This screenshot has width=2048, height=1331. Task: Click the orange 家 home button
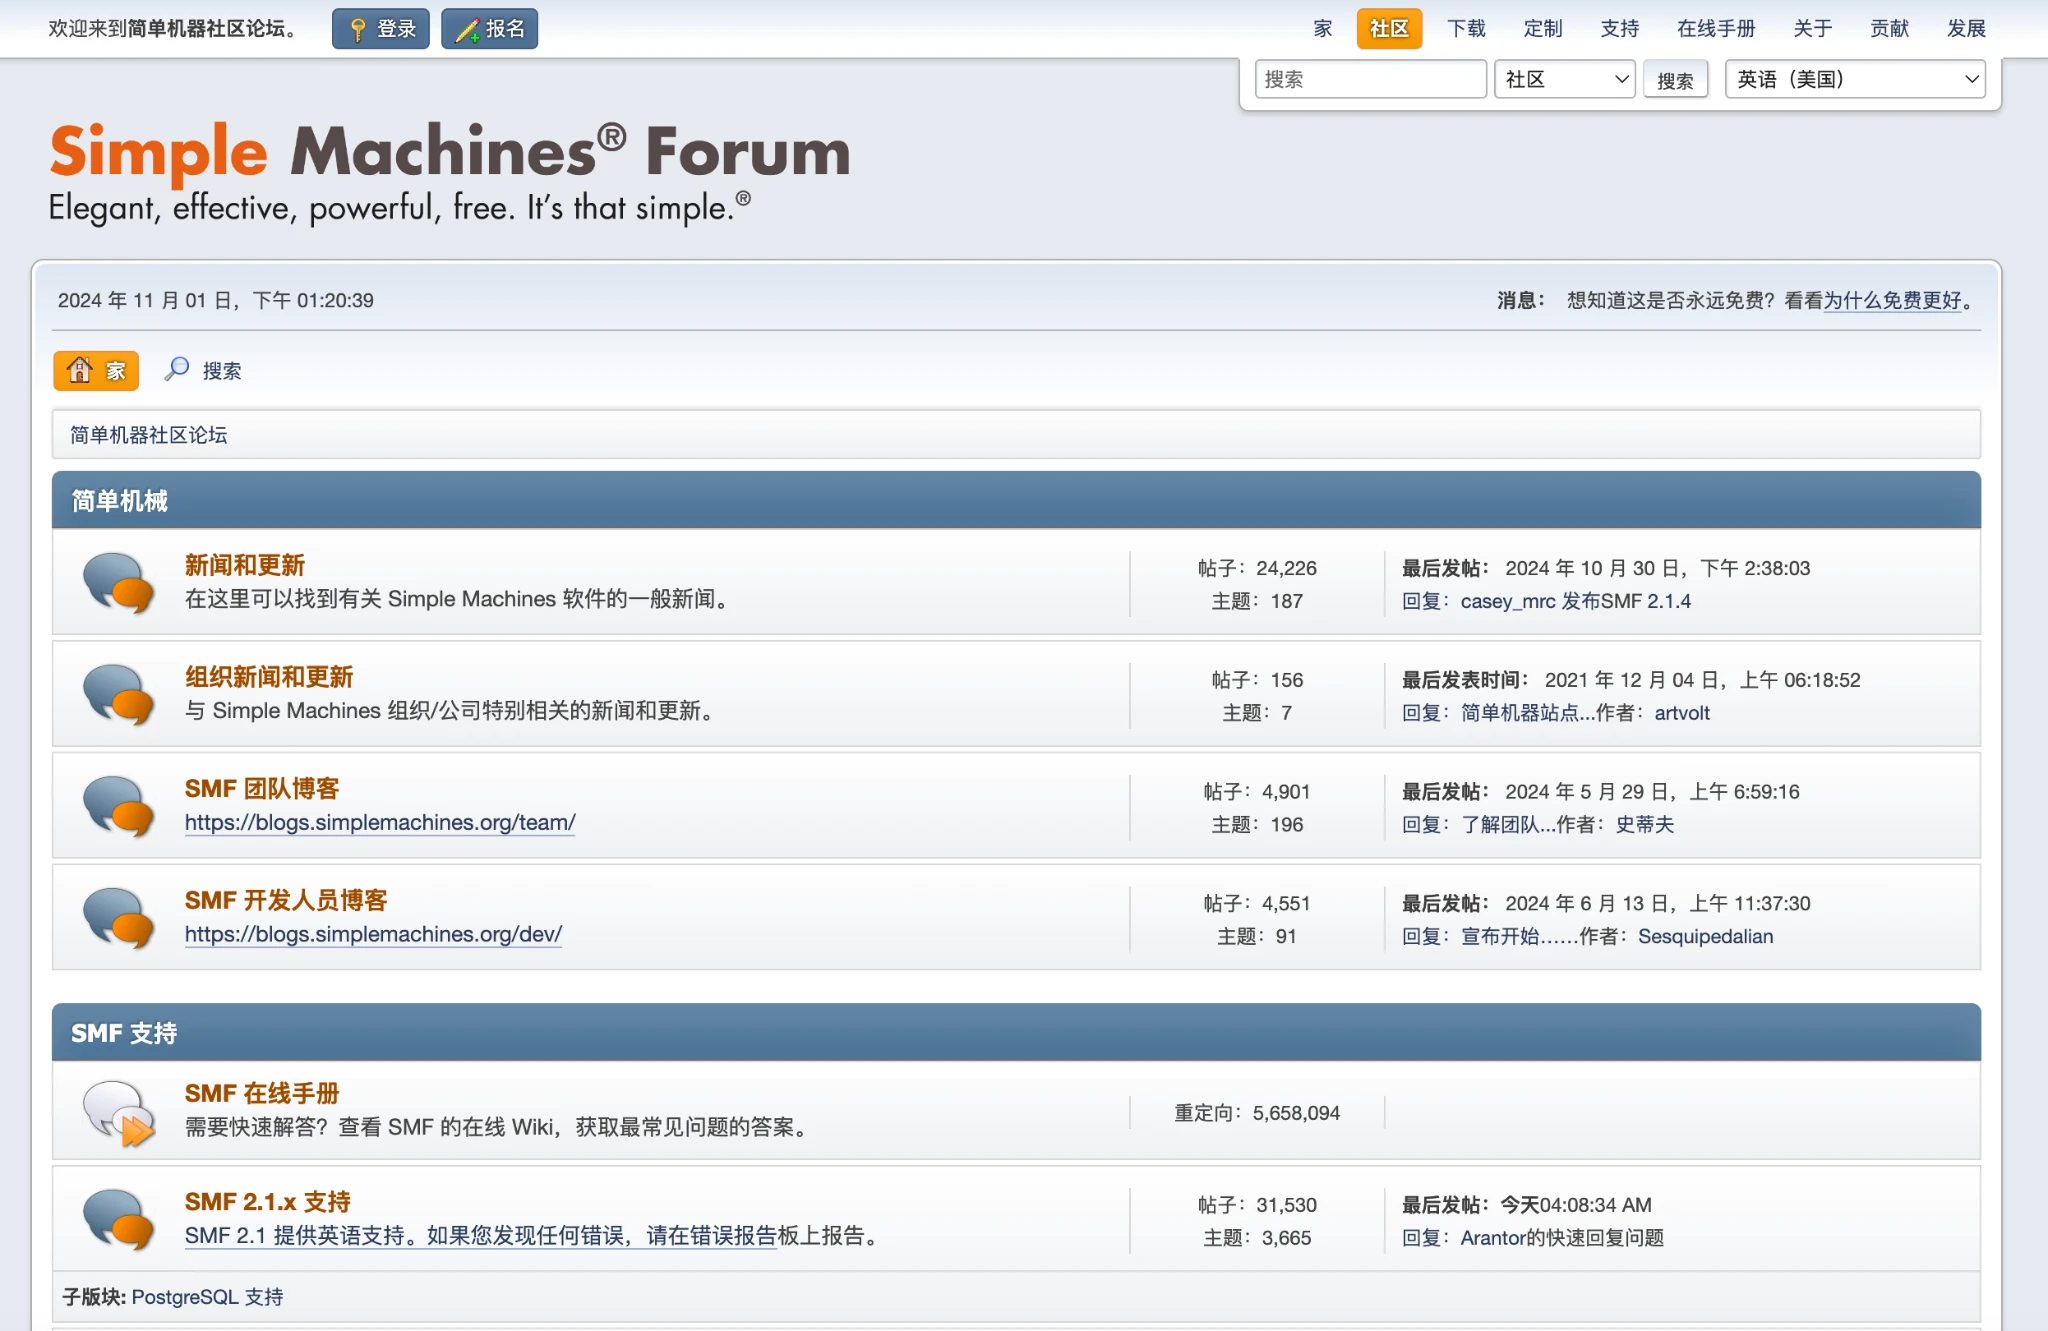click(96, 371)
